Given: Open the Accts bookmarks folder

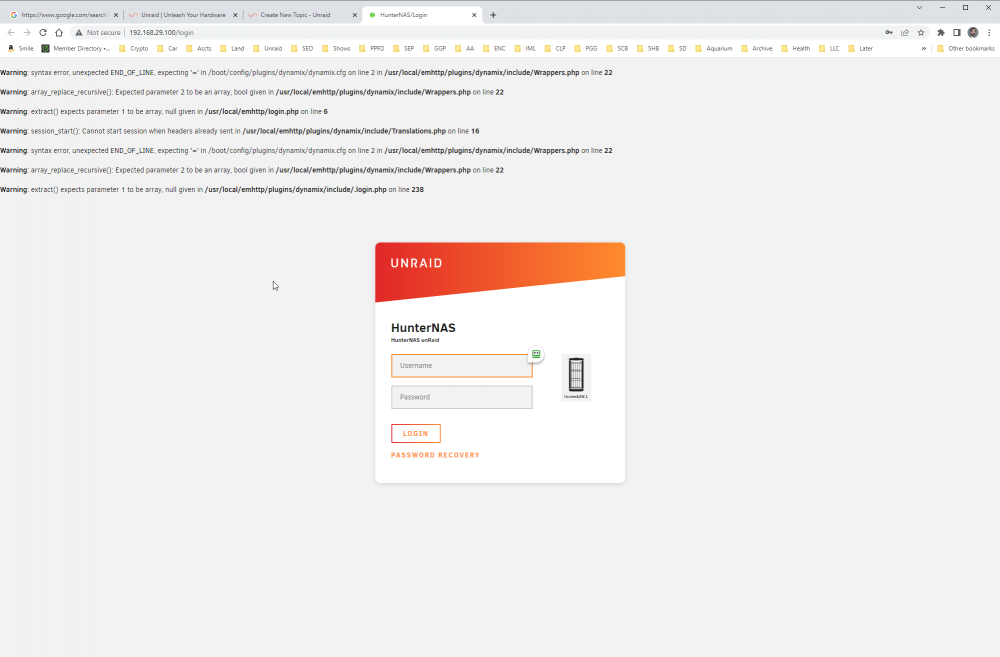Looking at the screenshot, I should [198, 48].
